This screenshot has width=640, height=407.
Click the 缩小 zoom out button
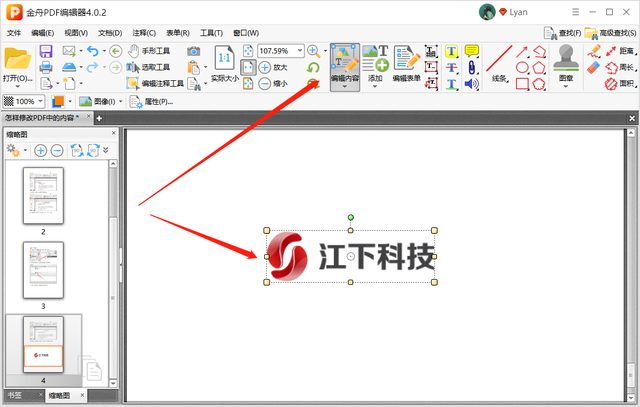click(273, 84)
